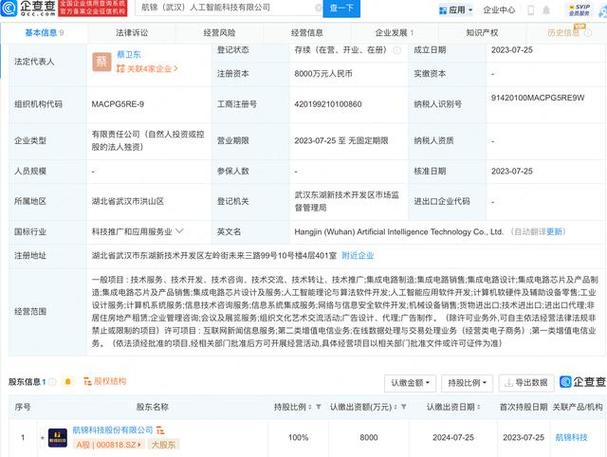The height and width of the screenshot is (457, 607).
Task: Click the 查一下 search button
Action: (341, 8)
